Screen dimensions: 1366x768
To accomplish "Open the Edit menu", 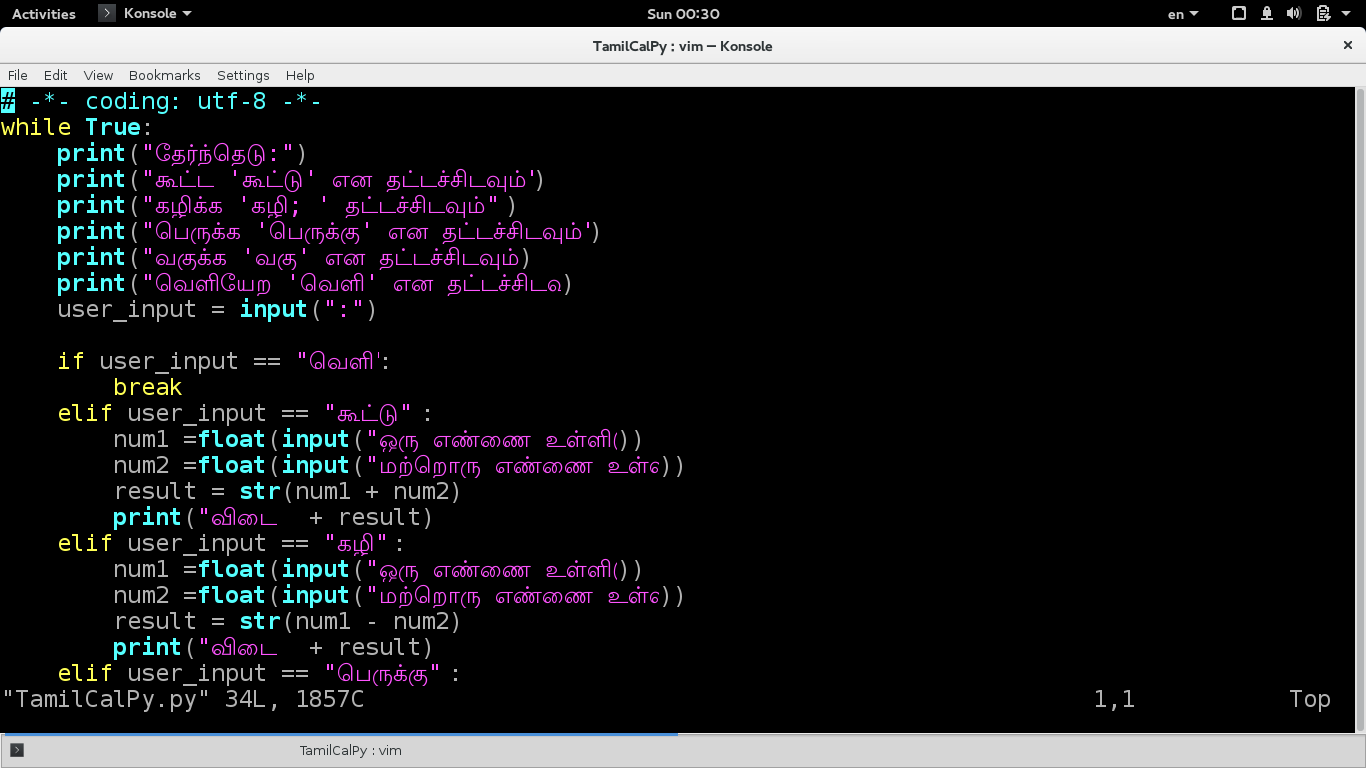I will (55, 75).
